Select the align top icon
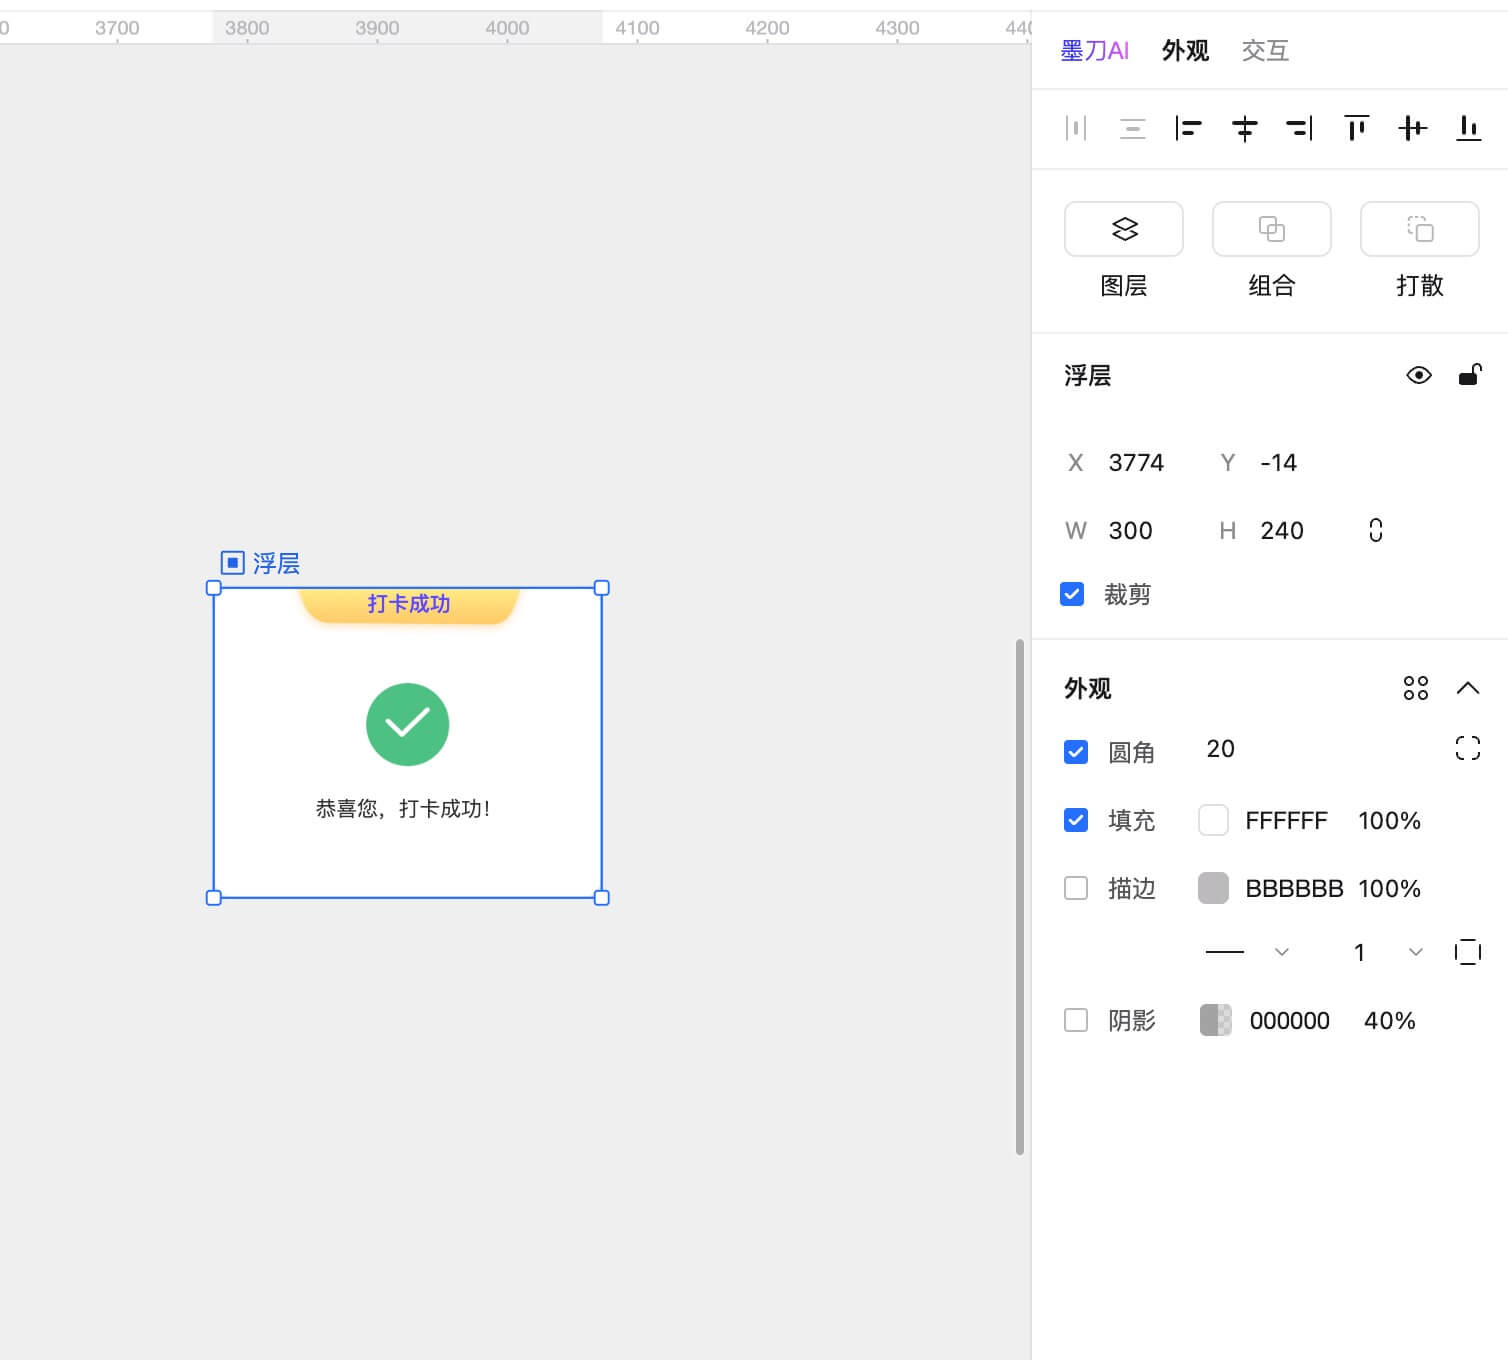 1356,128
